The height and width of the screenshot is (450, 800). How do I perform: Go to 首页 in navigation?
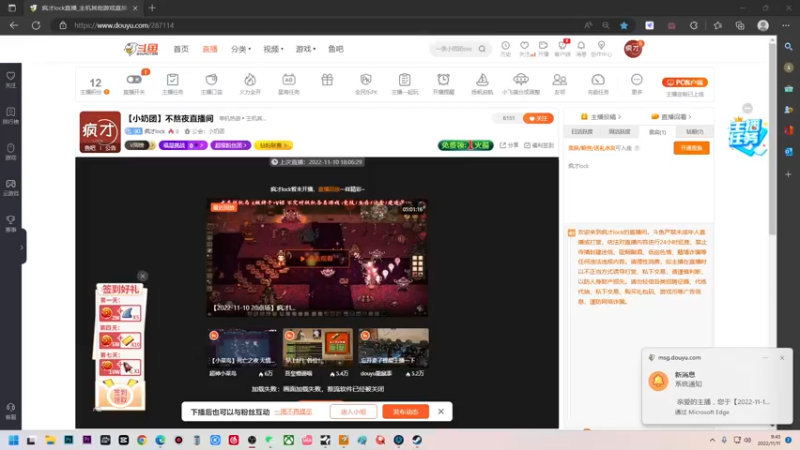[x=181, y=49]
